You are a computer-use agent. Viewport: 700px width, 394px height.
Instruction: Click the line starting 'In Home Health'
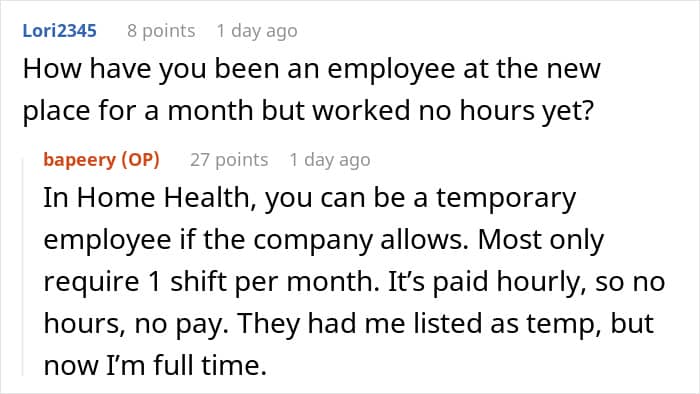(309, 198)
